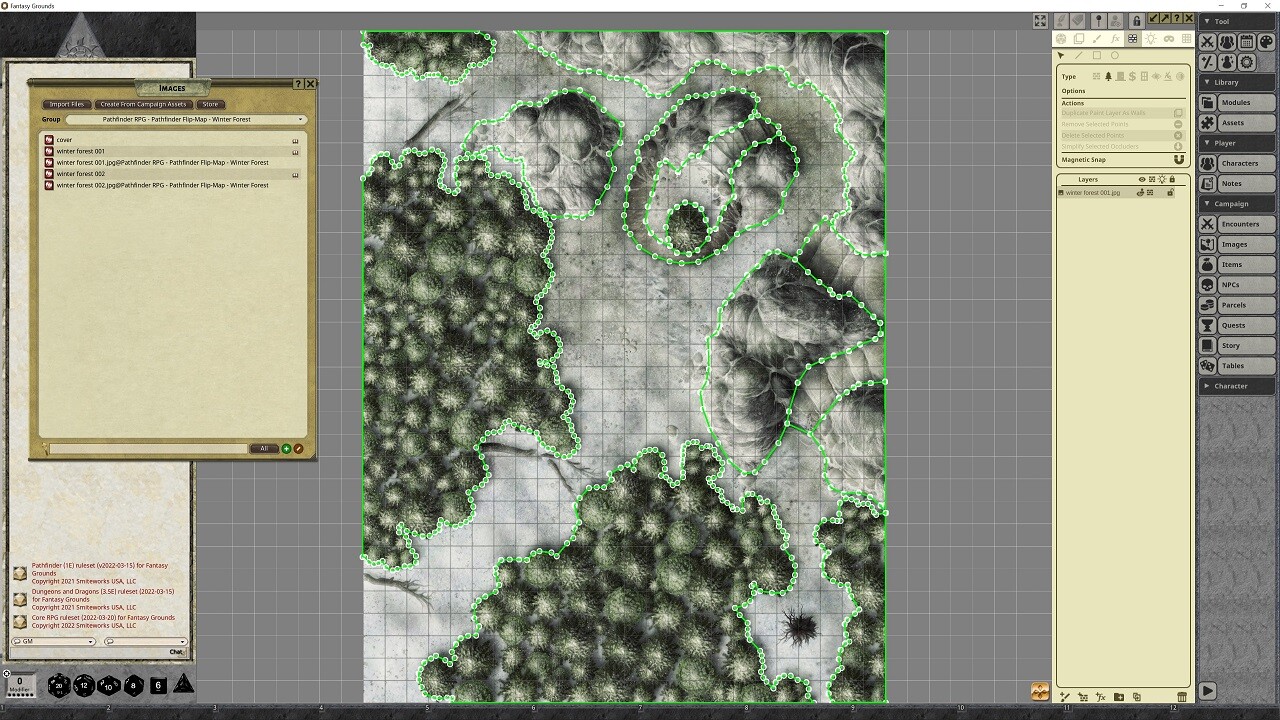The height and width of the screenshot is (720, 1280).
Task: Open the combat tracker crossed-swords icon
Action: (x=1208, y=42)
